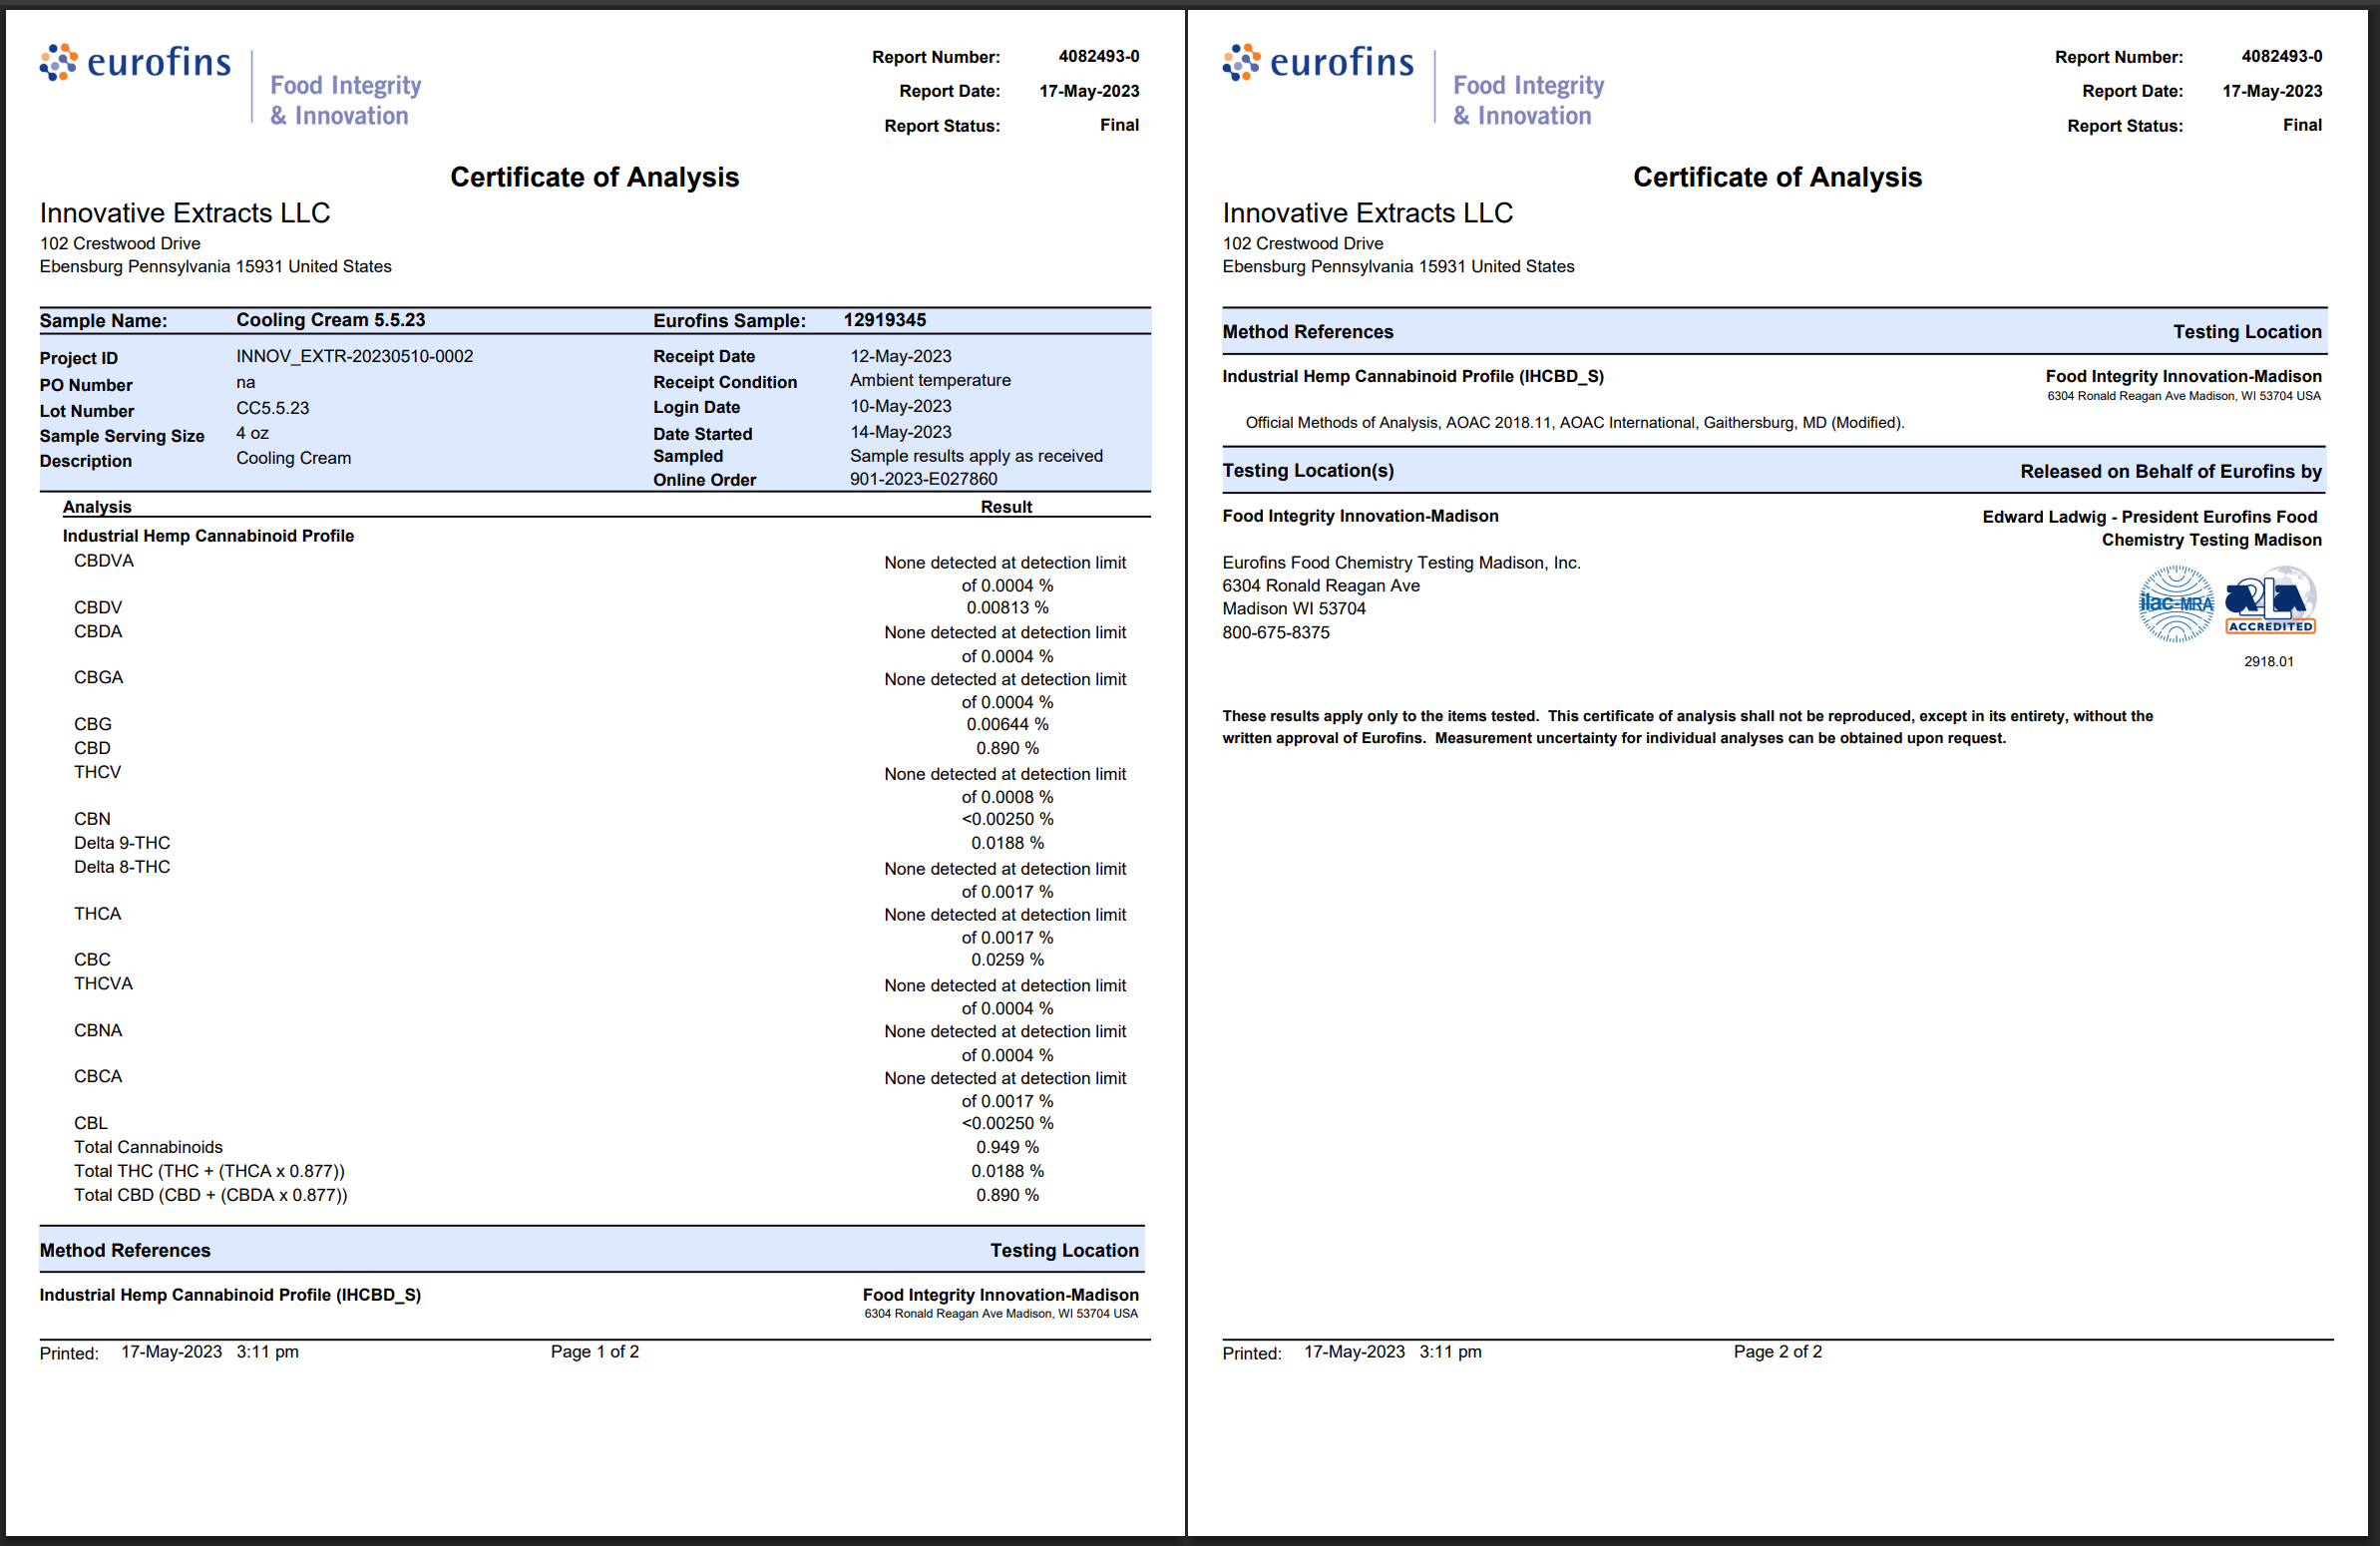Screen dimensions: 2380x1546
Task: Click the ilac-MRA accreditation seal
Action: pyautogui.click(x=2175, y=603)
